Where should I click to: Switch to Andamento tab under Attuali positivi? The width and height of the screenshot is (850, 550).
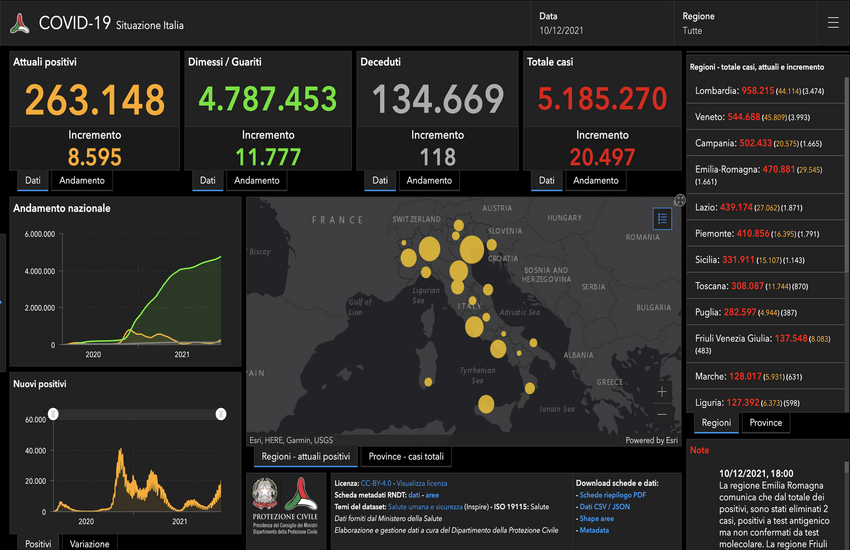point(84,181)
